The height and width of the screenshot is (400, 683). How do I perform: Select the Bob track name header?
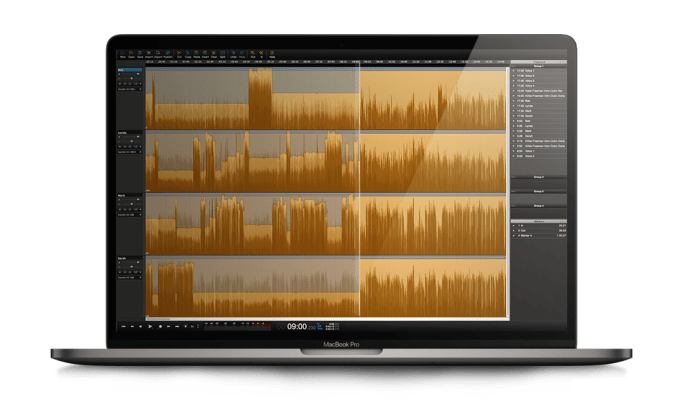pyautogui.click(x=130, y=70)
